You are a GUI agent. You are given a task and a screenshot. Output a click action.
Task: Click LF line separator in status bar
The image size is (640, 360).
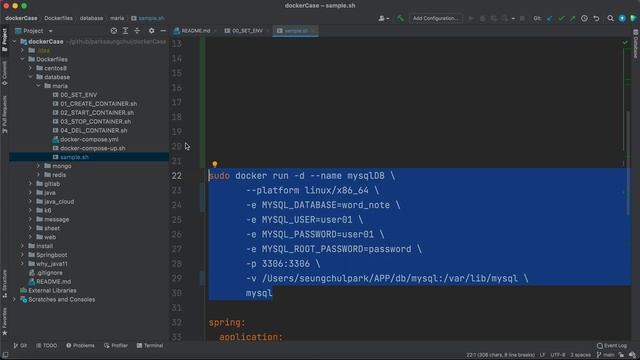pyautogui.click(x=542, y=355)
